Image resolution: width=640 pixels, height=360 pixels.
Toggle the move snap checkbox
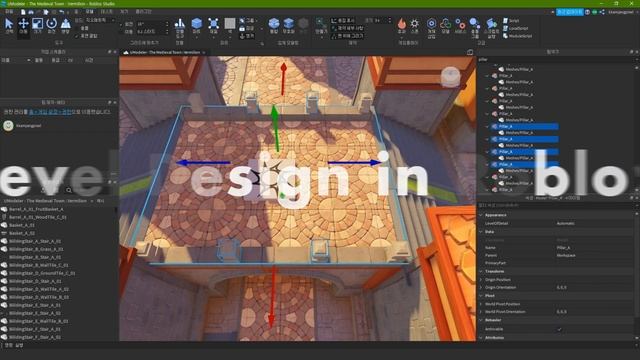point(121,31)
